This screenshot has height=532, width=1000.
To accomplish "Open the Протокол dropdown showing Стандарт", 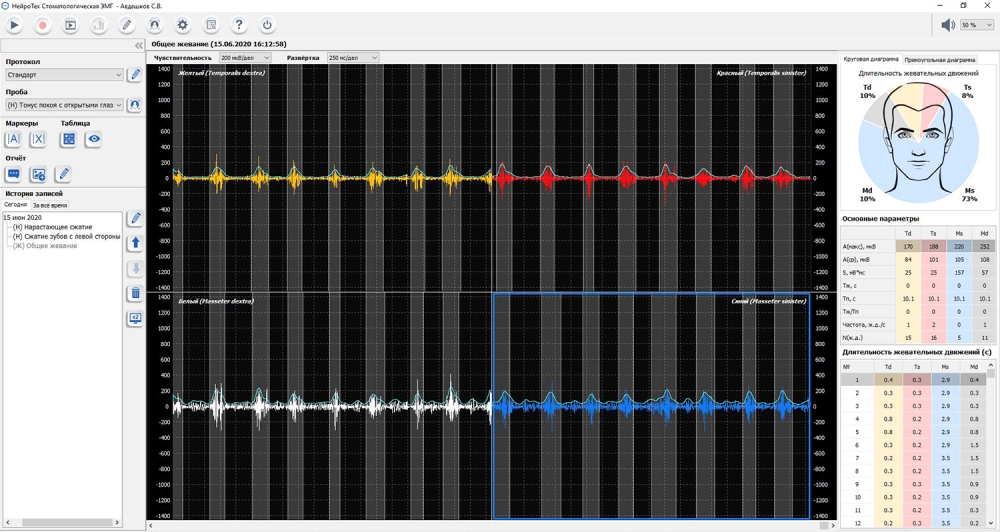I will (64, 75).
